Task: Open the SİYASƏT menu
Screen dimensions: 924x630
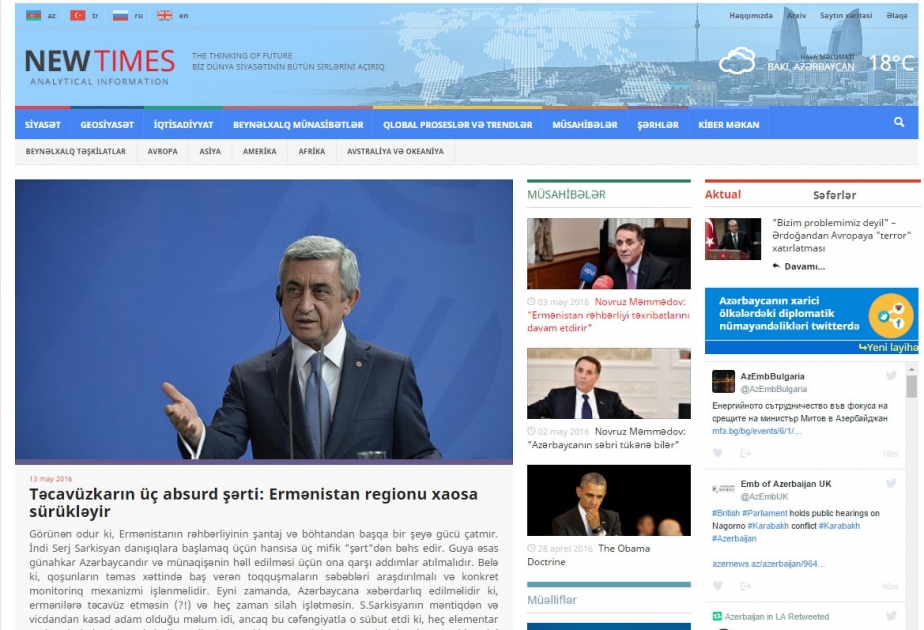Action: click(x=43, y=125)
